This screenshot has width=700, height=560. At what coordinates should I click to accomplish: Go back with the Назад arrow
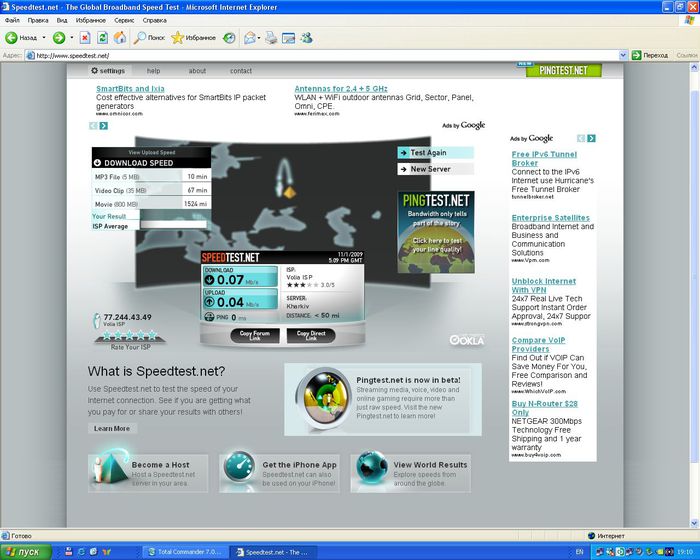pos(21,38)
